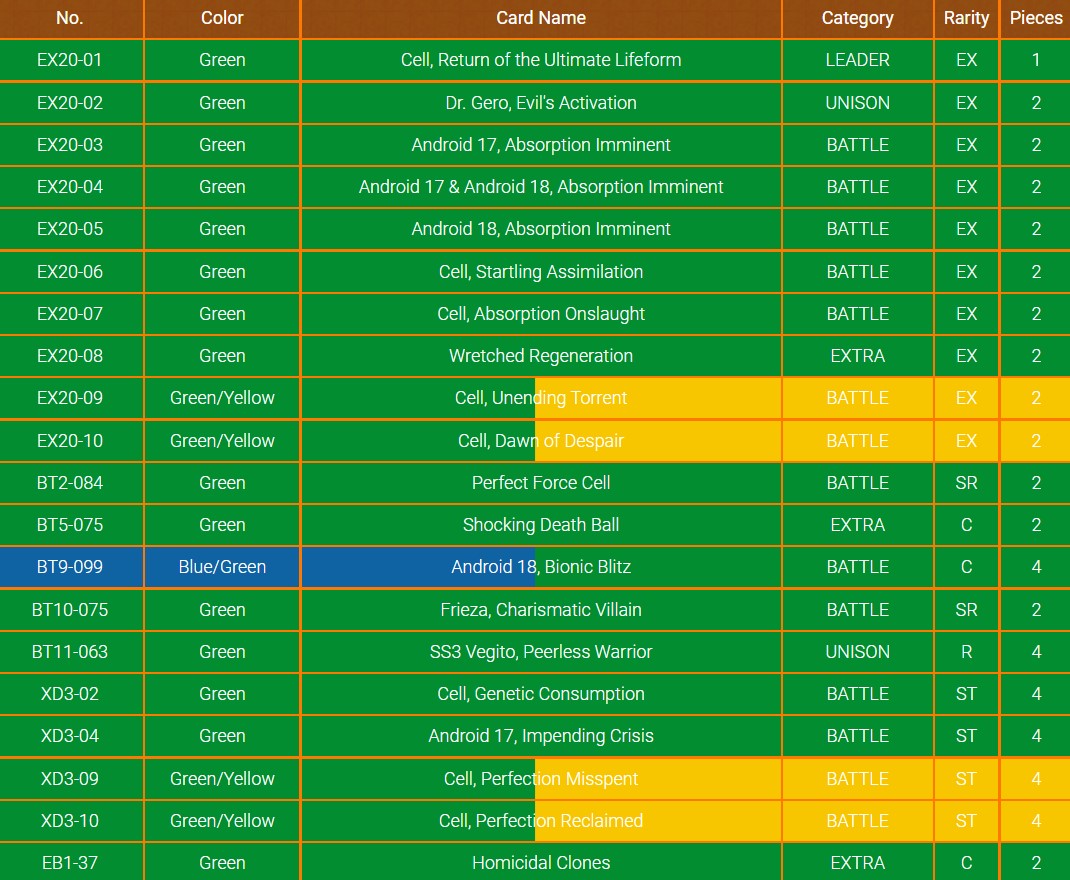Select card number EX20-10
1070x880 pixels.
(70, 441)
